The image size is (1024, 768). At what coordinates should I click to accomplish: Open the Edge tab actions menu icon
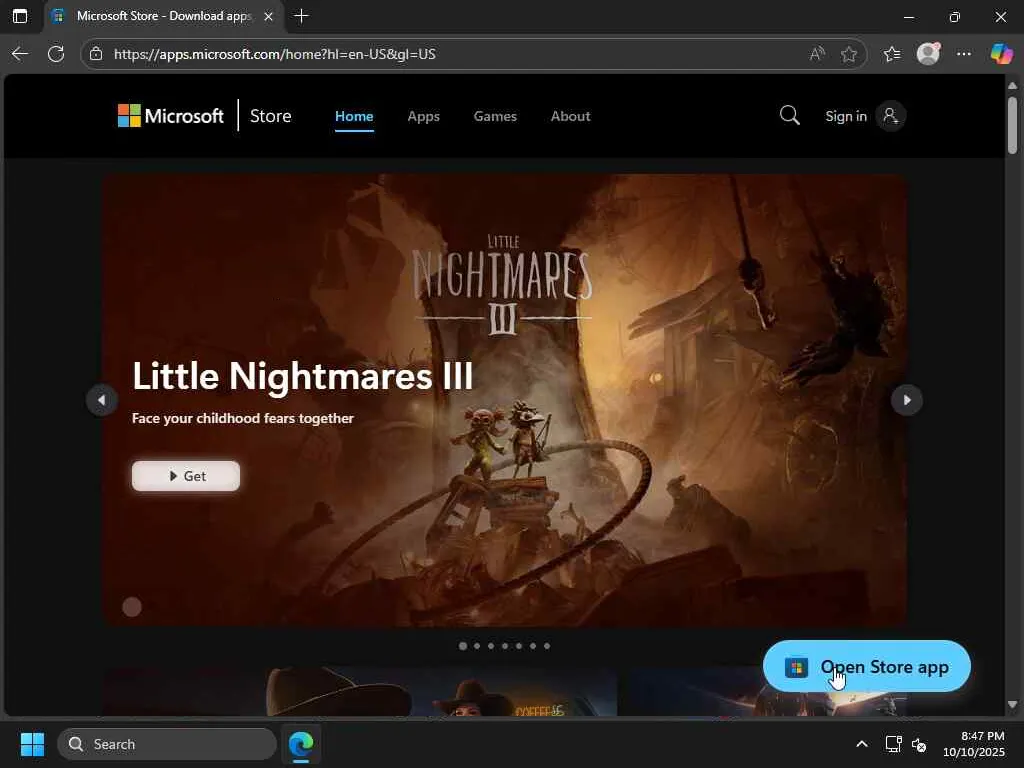[x=20, y=16]
